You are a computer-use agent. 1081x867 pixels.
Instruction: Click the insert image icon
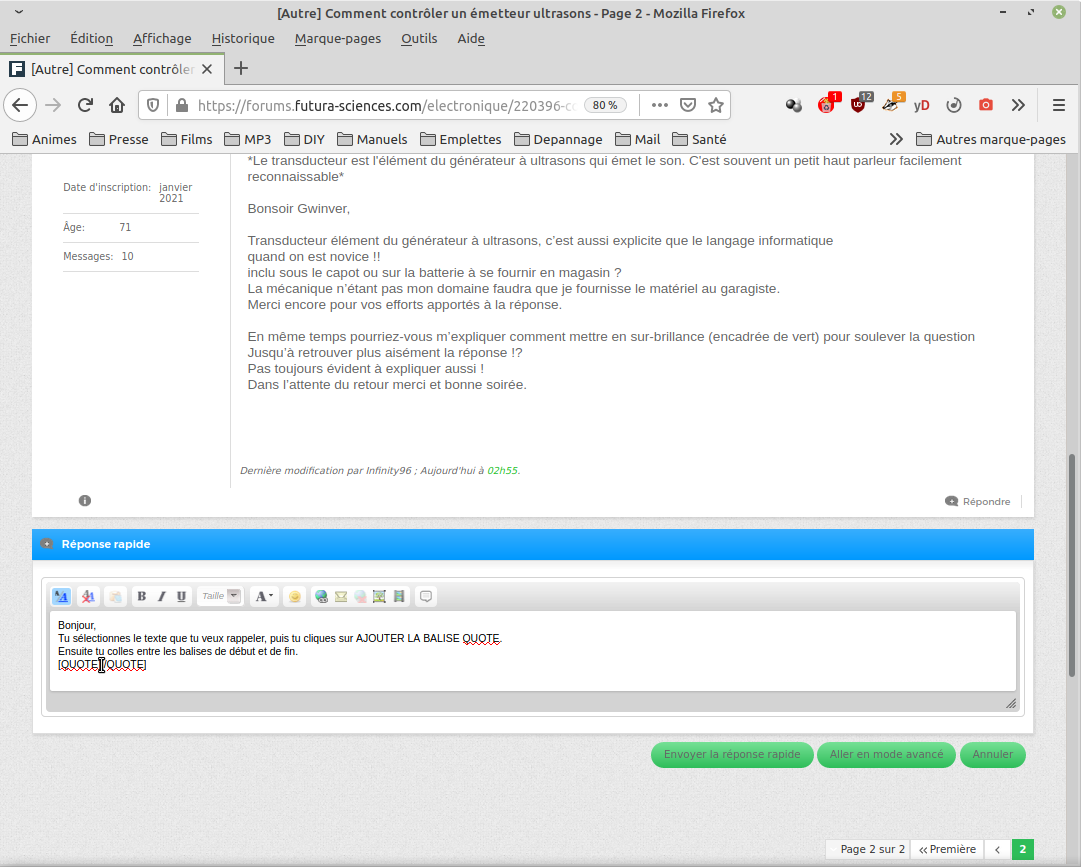click(x=379, y=596)
